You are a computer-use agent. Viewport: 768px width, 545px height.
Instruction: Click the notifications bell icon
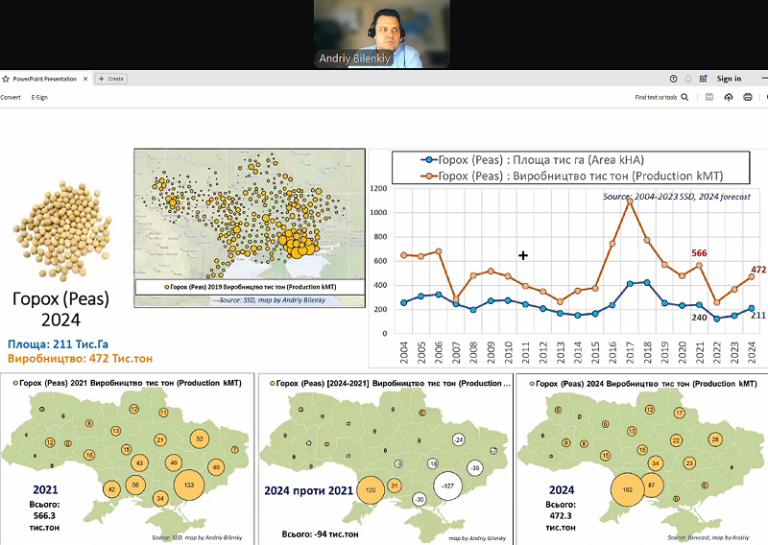688,79
